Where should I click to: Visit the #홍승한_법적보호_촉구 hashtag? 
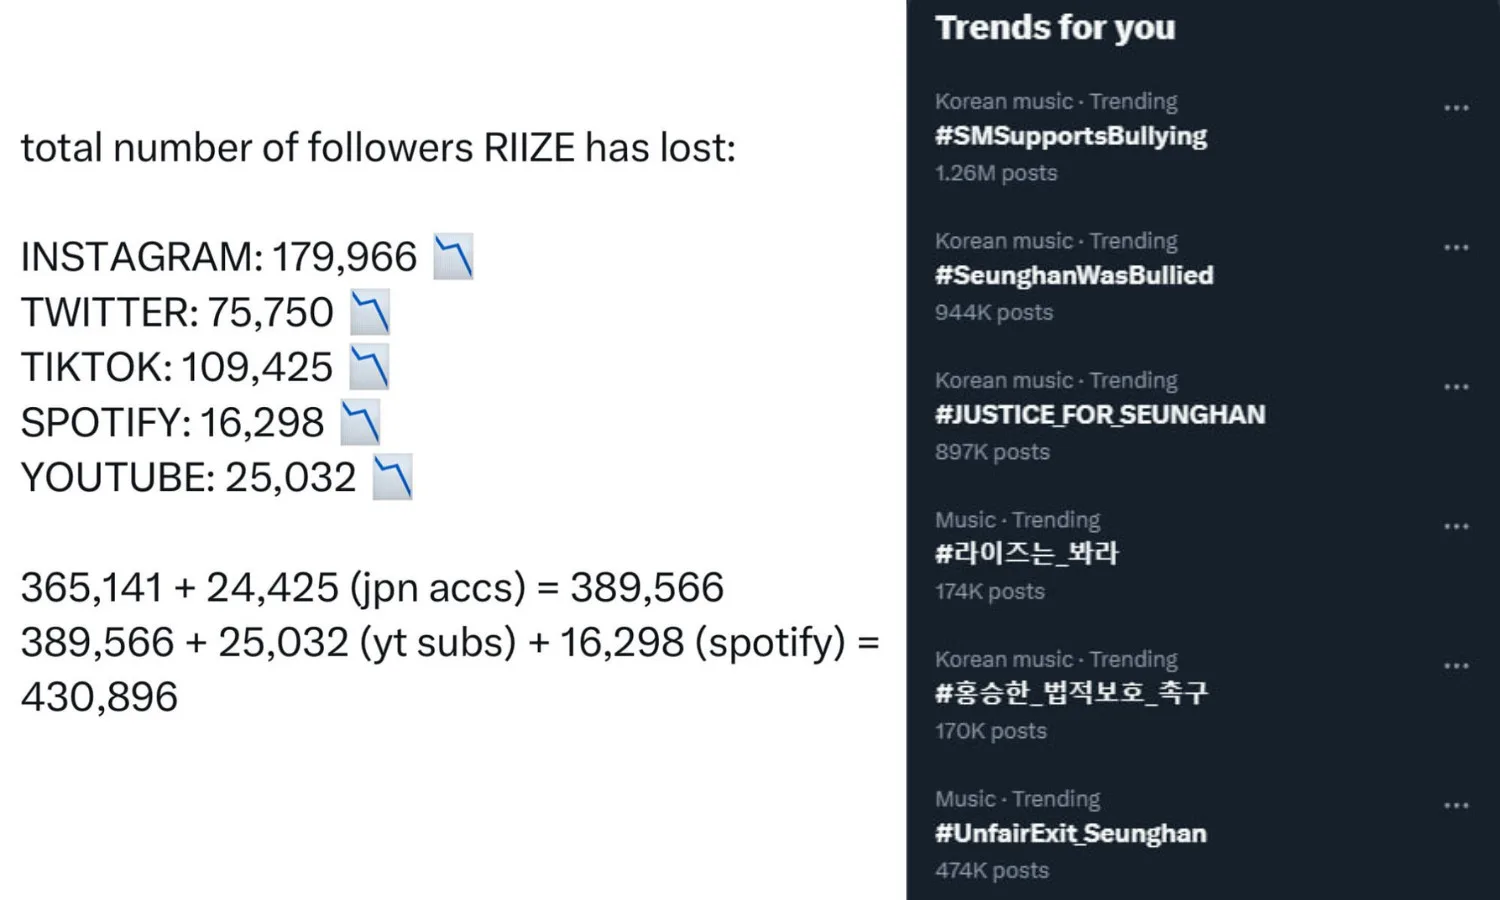[x=1071, y=693]
